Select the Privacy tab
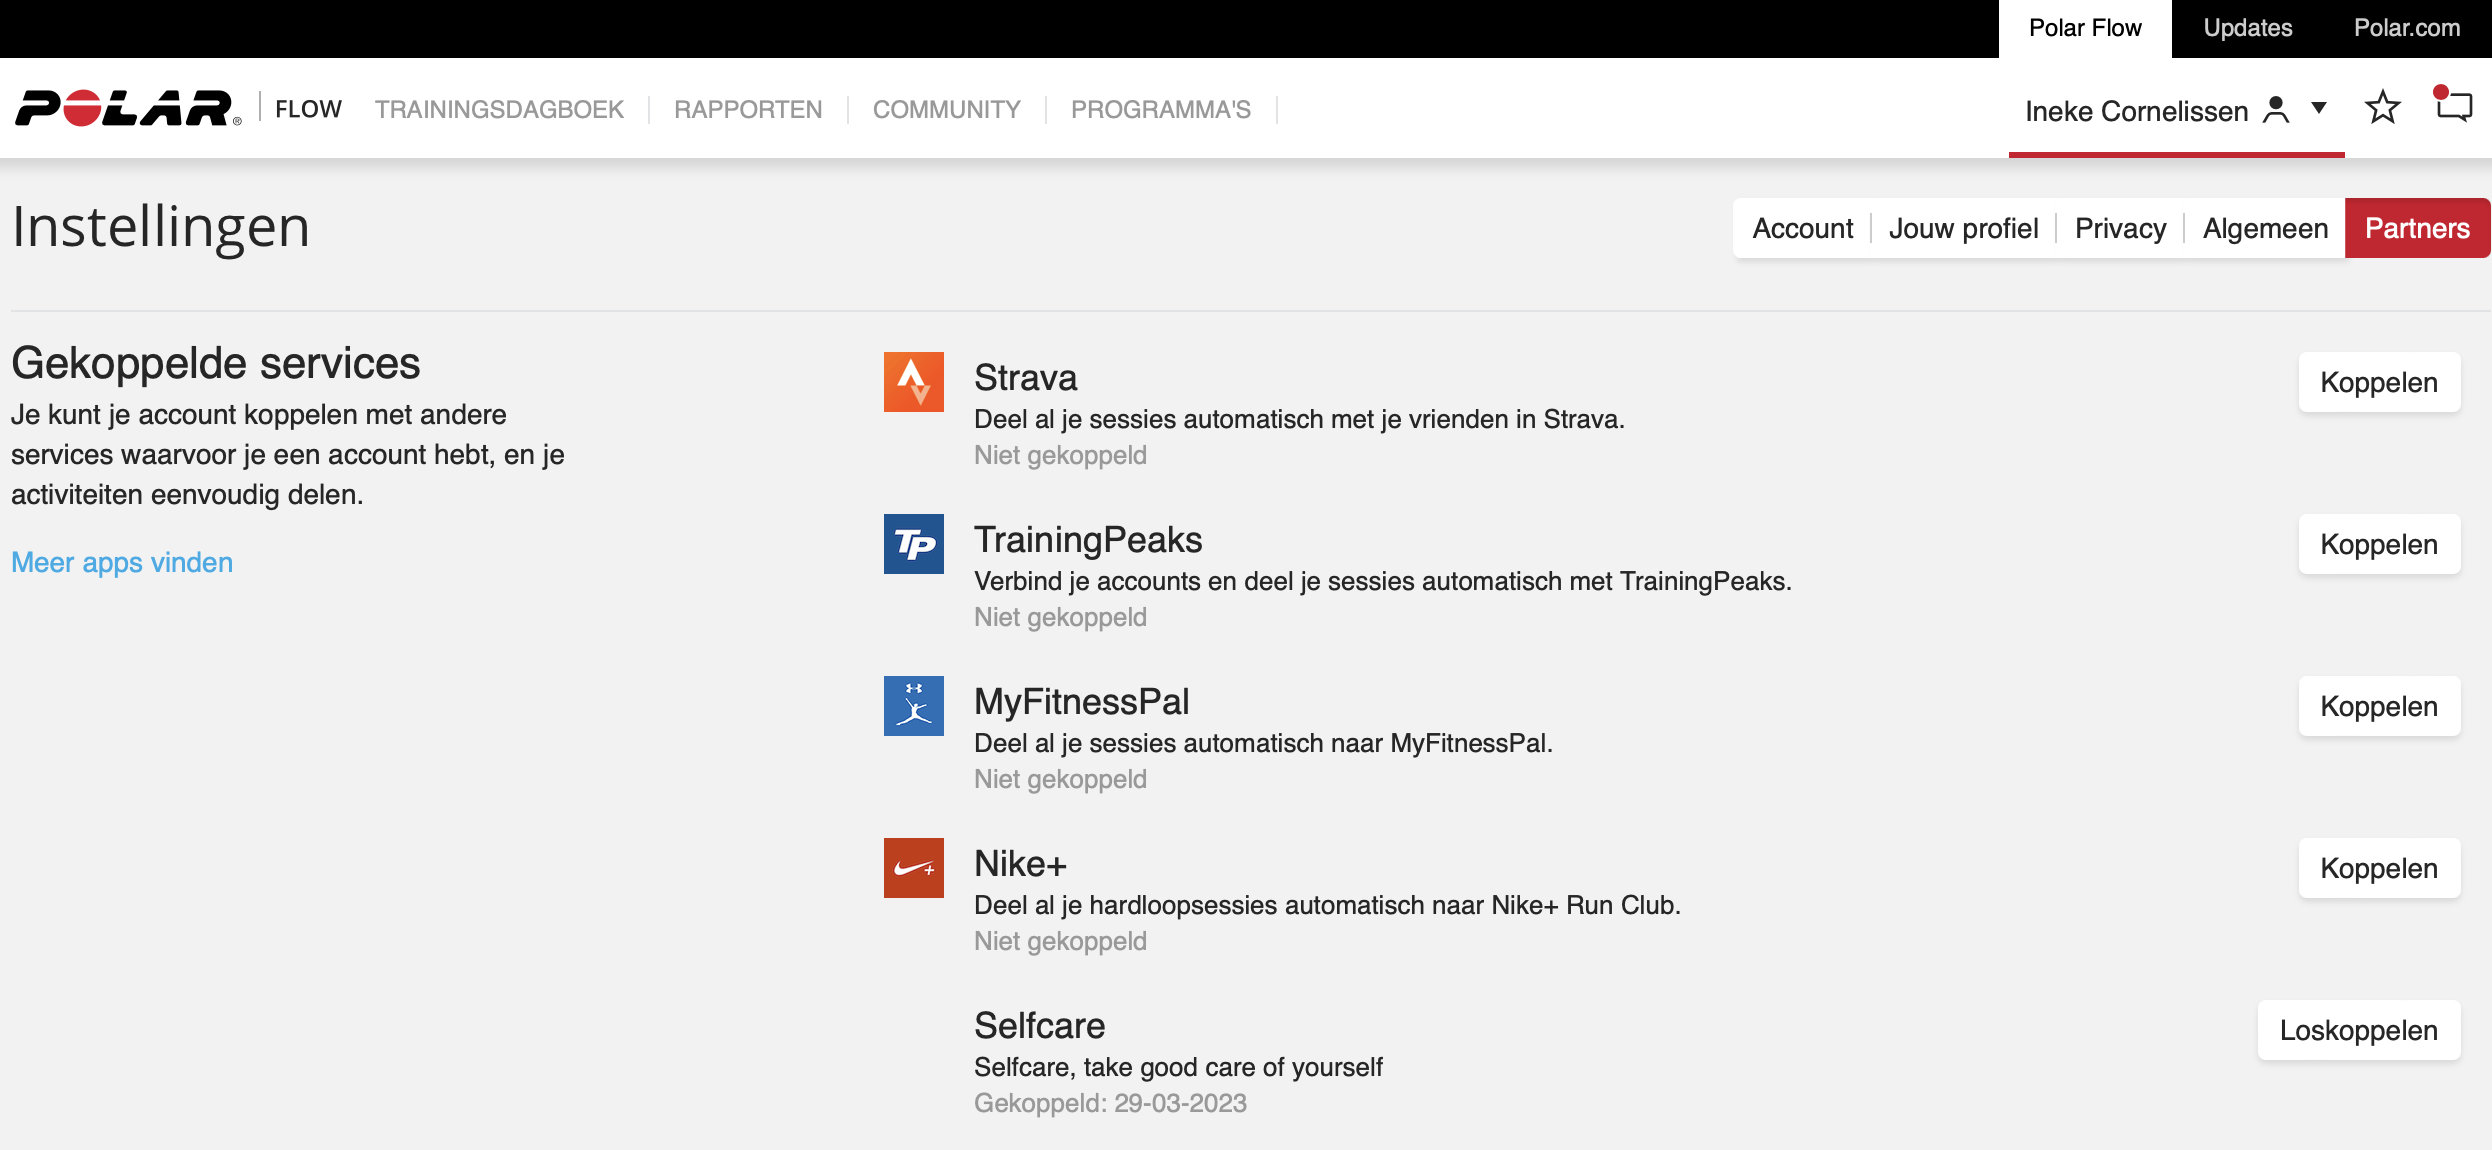This screenshot has height=1150, width=2492. [x=2118, y=228]
